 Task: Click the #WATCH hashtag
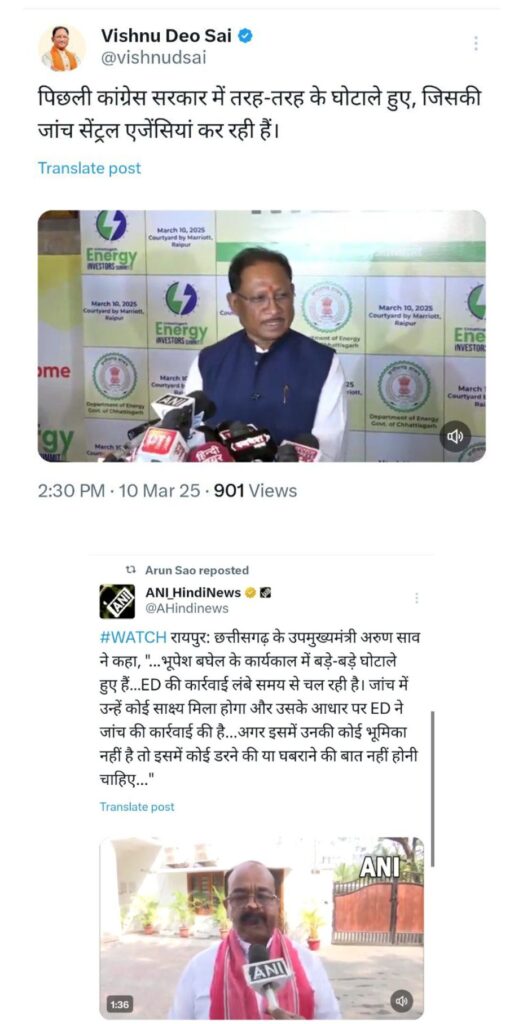tap(134, 637)
